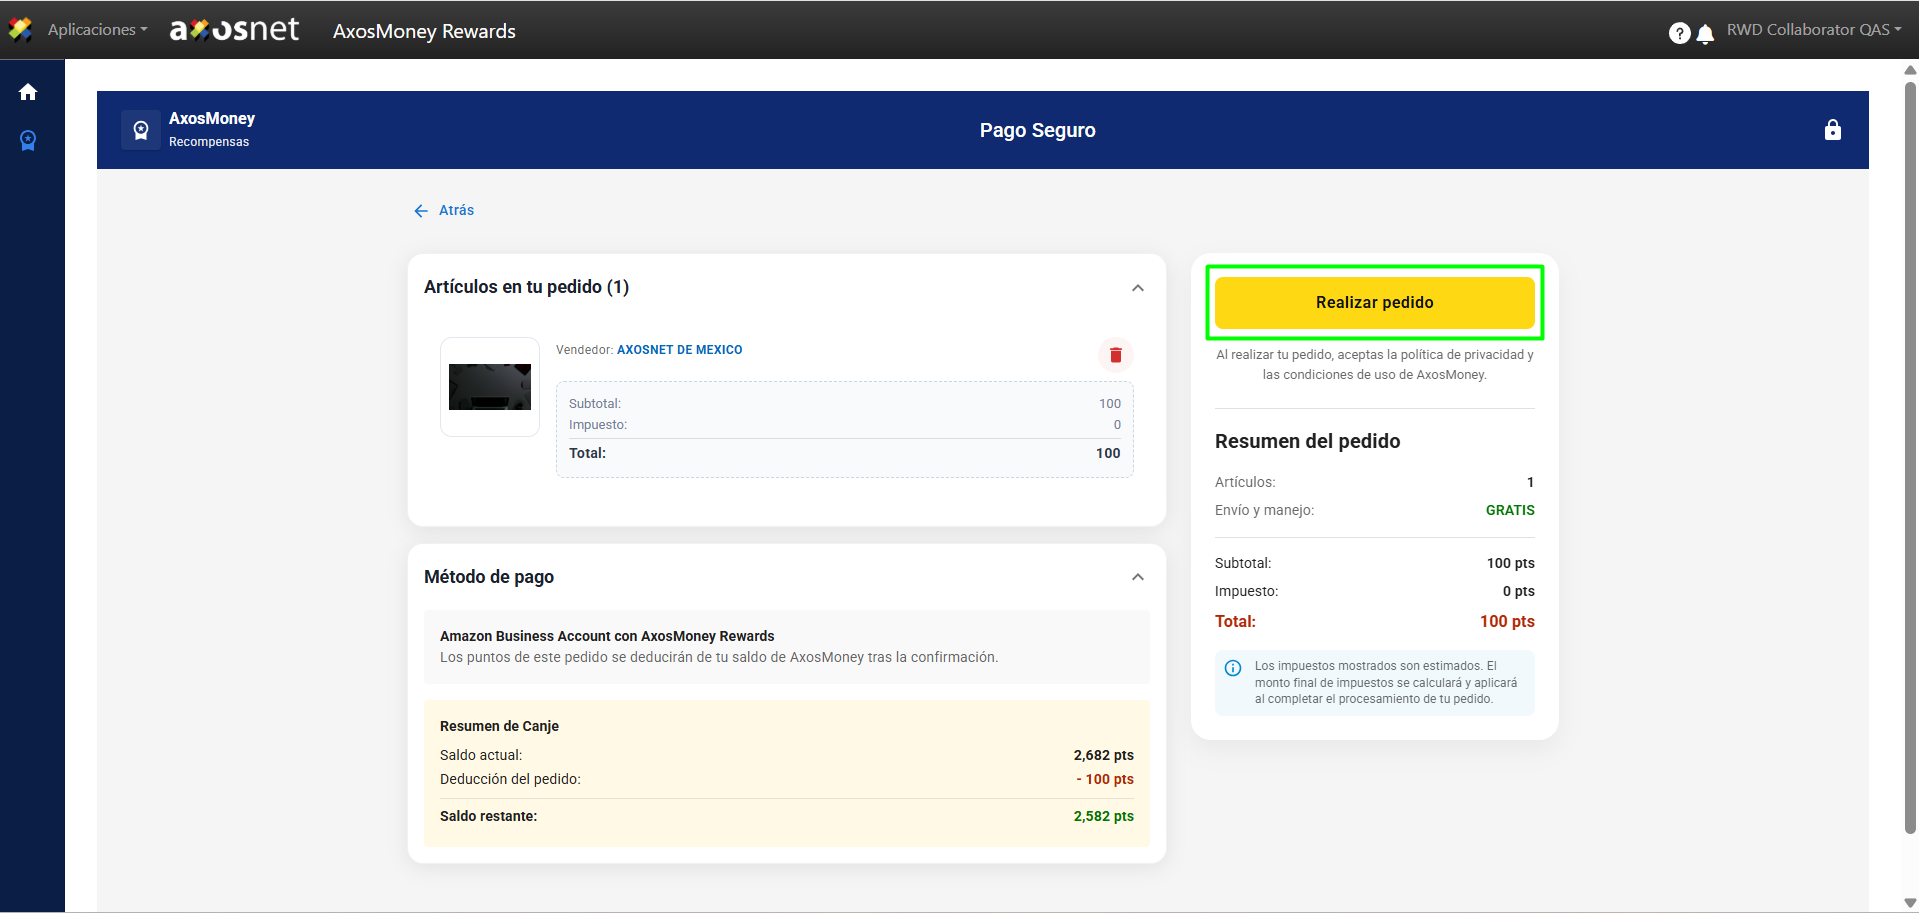
Task: Click the info icon in tax notice
Action: 1233,668
